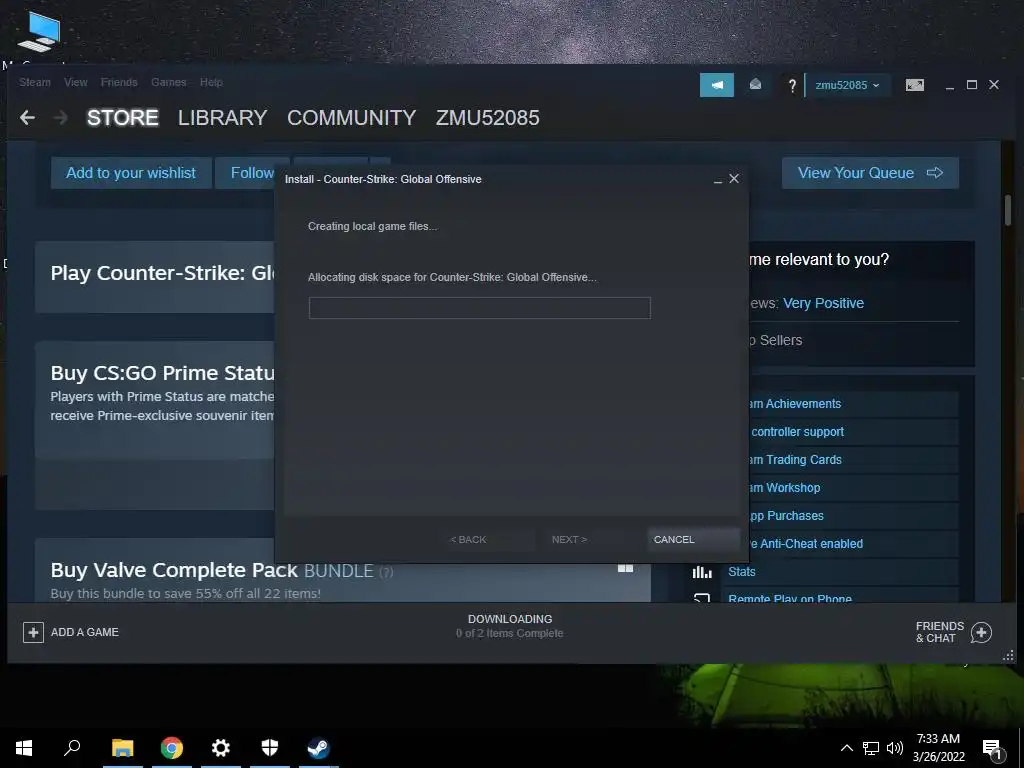This screenshot has width=1024, height=768.
Task: Click the In-App Purchases link
Action: tap(786, 516)
